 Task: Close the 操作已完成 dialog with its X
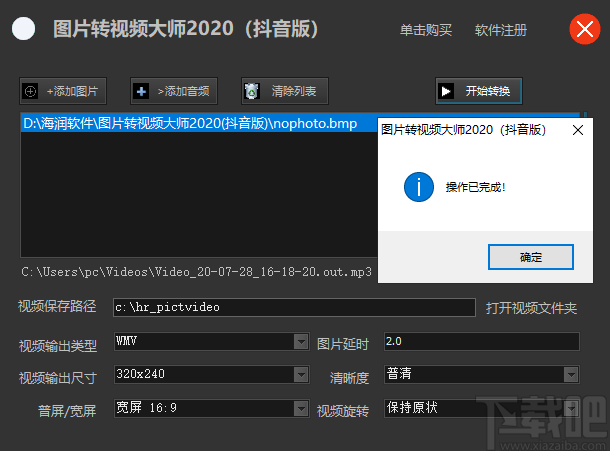[x=578, y=130]
